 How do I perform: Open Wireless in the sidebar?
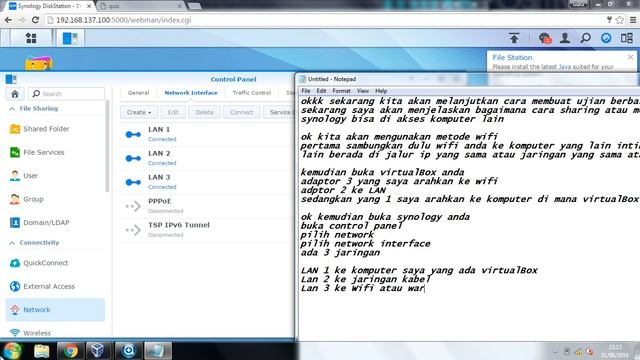coord(55,333)
